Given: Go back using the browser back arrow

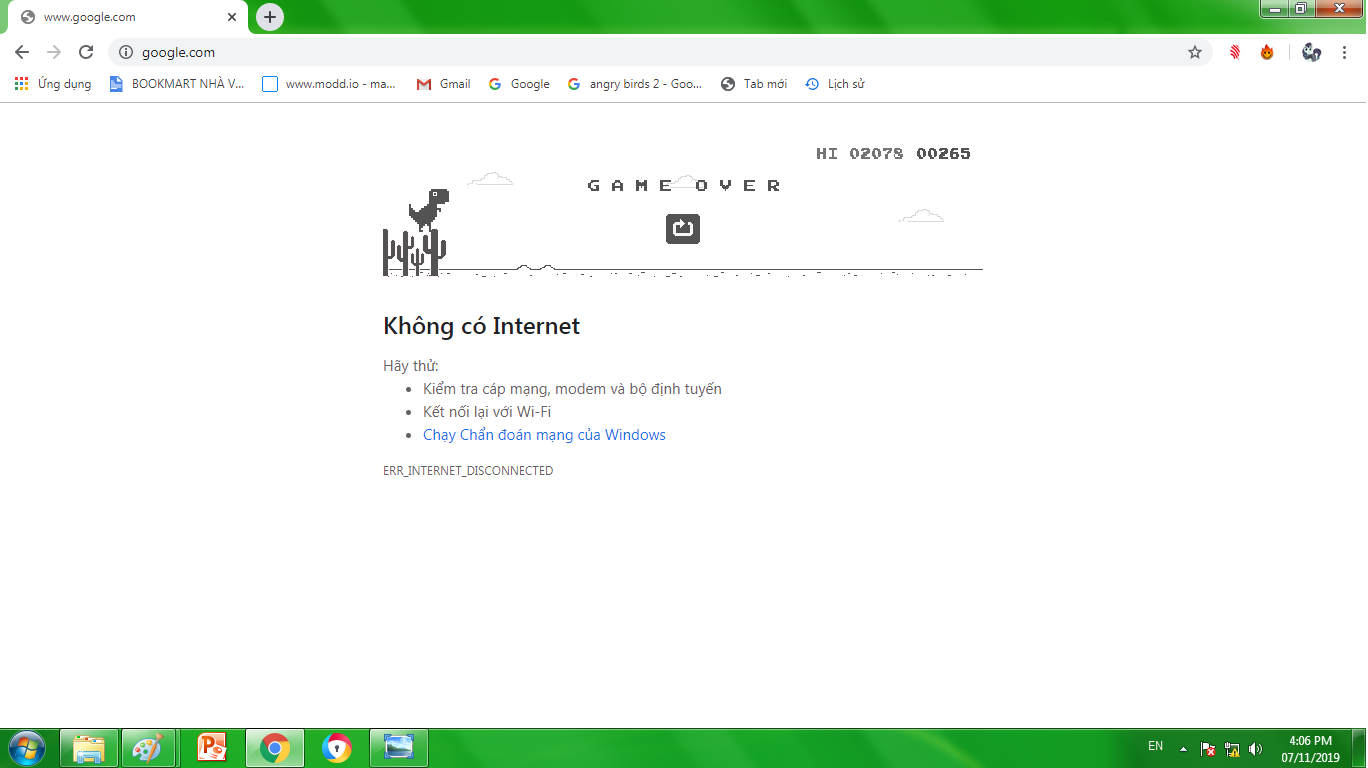Looking at the screenshot, I should pyautogui.click(x=22, y=52).
